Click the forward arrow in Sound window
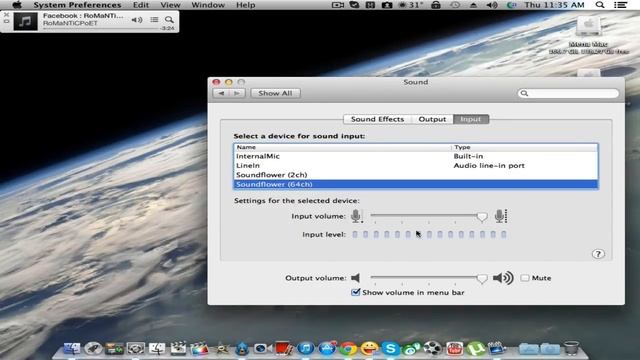Viewport: 640px width, 360px height. [x=237, y=93]
